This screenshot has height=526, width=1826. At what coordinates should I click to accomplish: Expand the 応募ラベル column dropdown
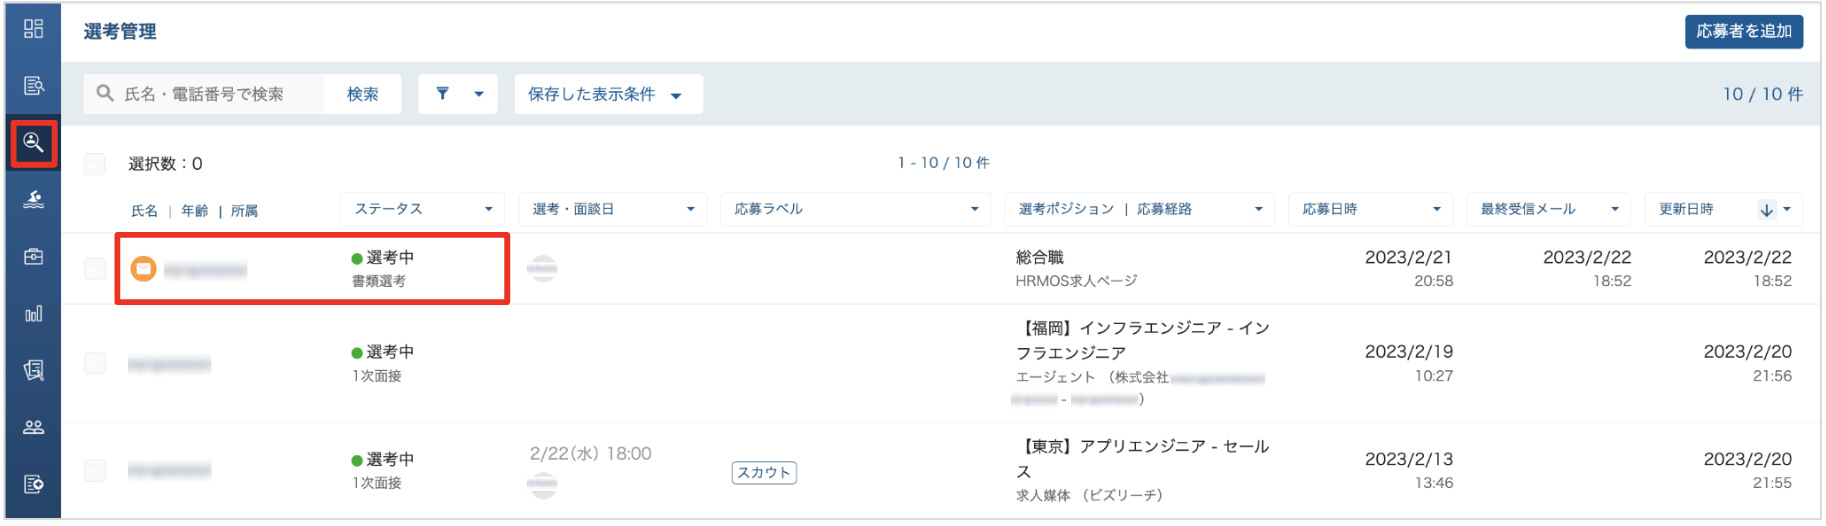857,209
